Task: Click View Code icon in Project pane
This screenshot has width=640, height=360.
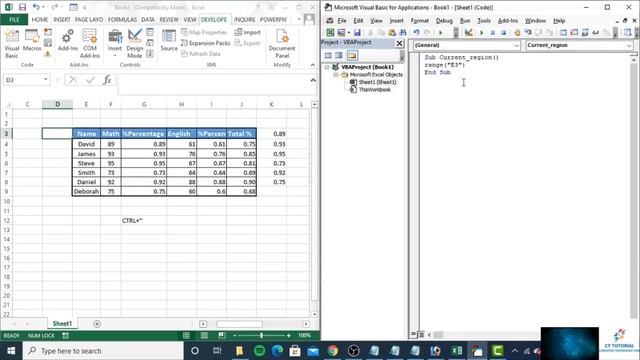Action: pyautogui.click(x=328, y=56)
